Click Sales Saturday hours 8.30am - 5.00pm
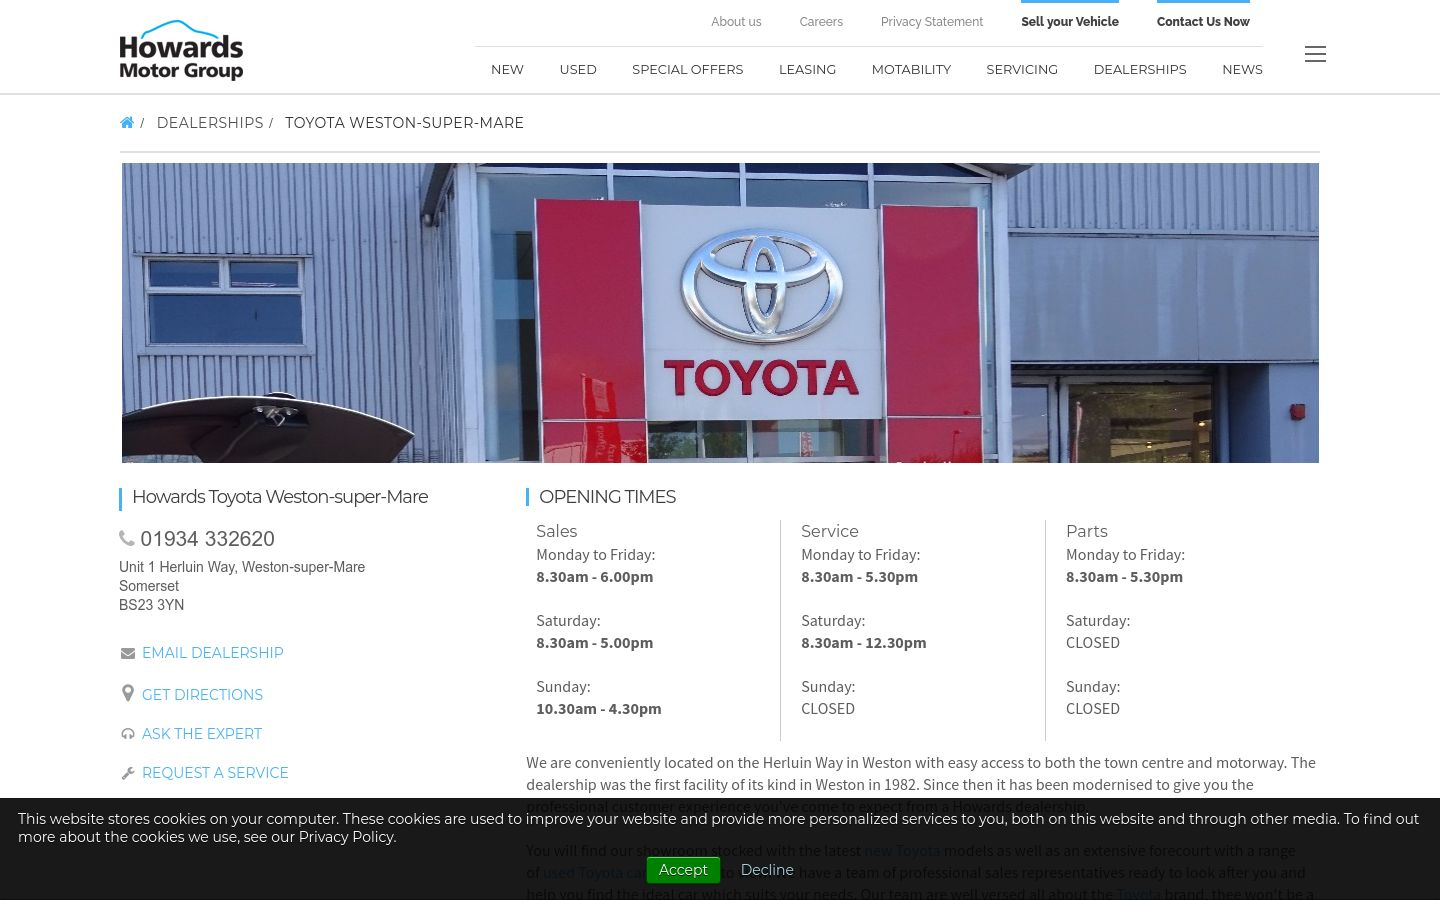This screenshot has height=900, width=1440. [x=595, y=643]
